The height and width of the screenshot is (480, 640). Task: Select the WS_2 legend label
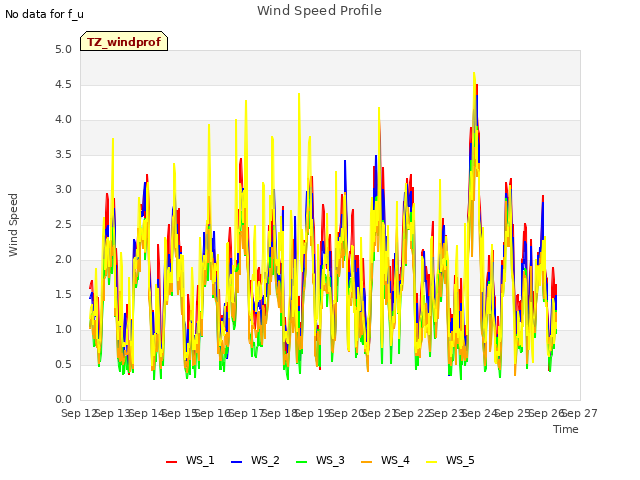pos(265,460)
